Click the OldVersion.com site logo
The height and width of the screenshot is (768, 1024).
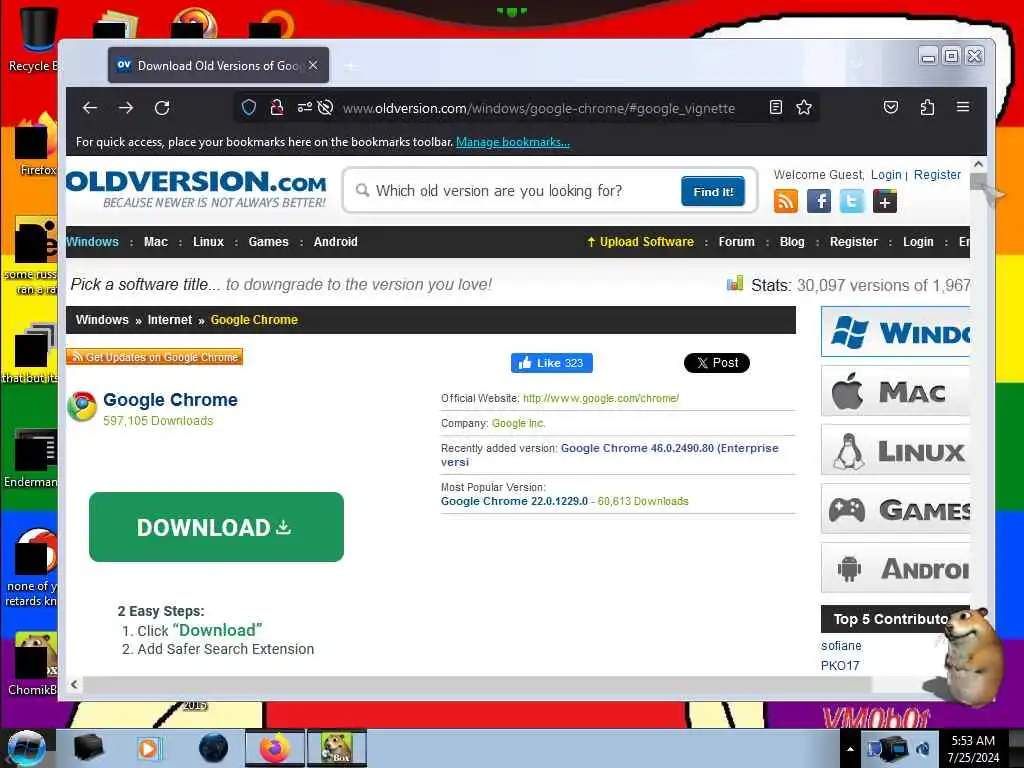point(196,189)
